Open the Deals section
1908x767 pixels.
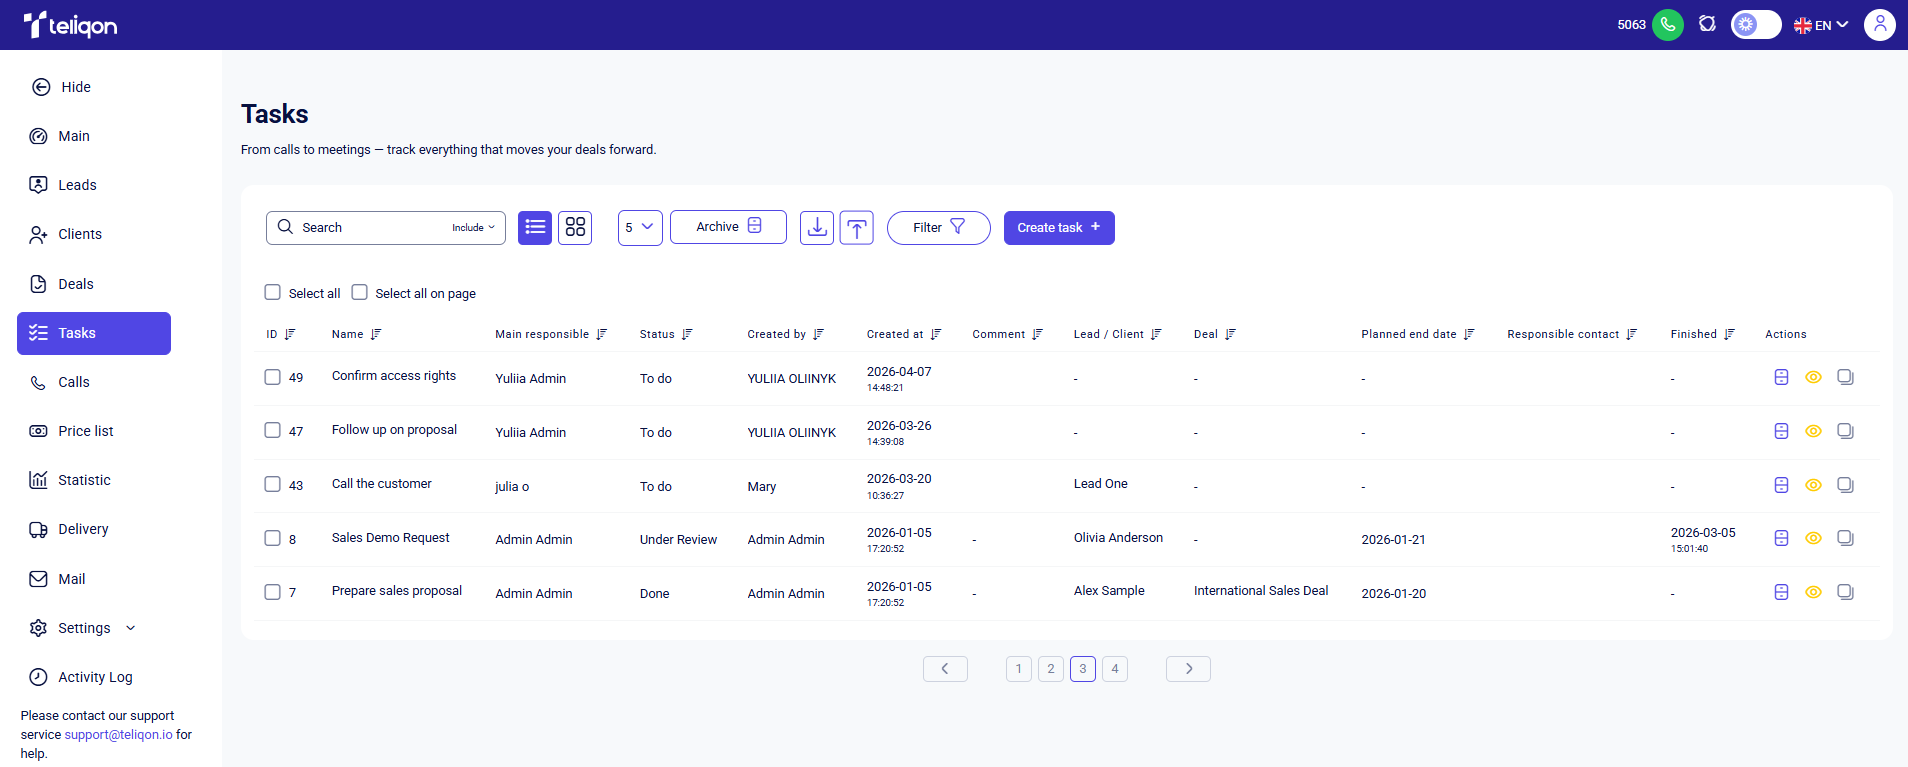(62, 284)
